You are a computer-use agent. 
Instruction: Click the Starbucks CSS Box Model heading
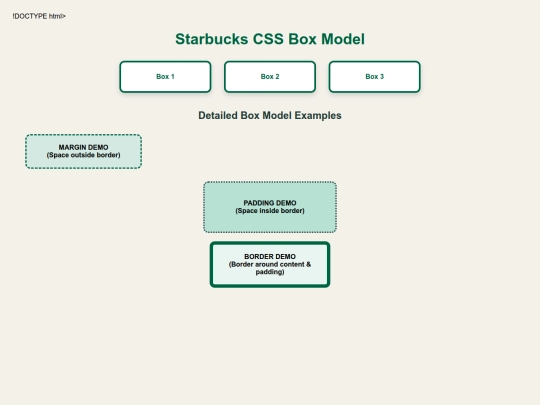(270, 39)
